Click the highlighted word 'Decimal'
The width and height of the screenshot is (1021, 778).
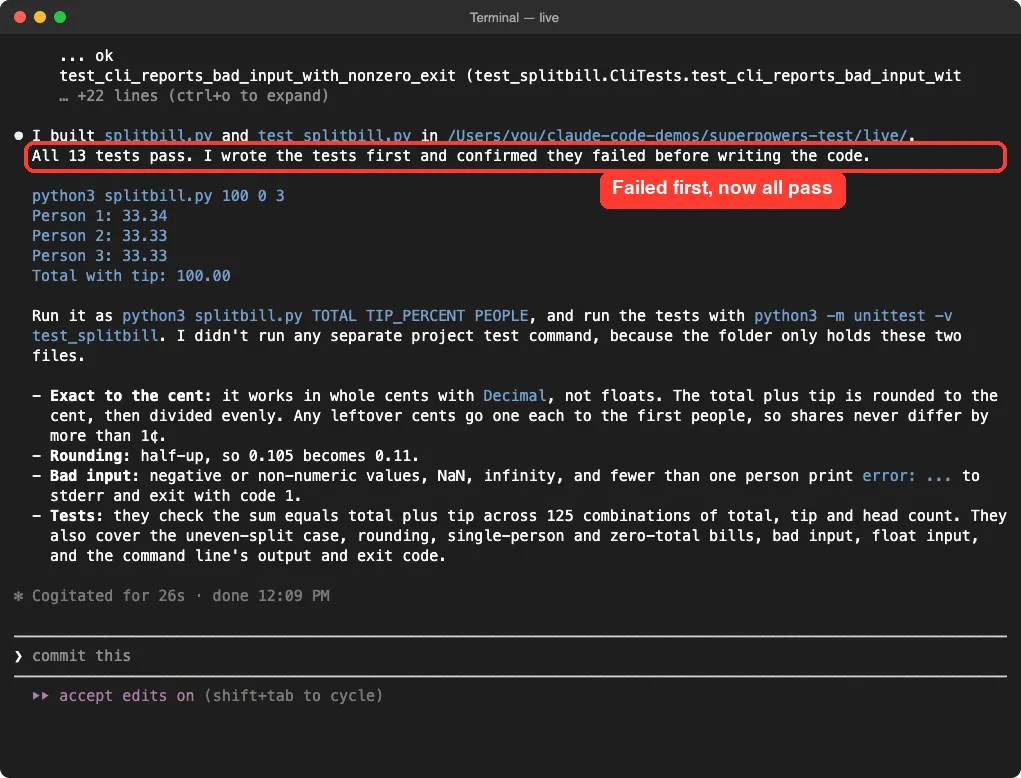point(514,396)
